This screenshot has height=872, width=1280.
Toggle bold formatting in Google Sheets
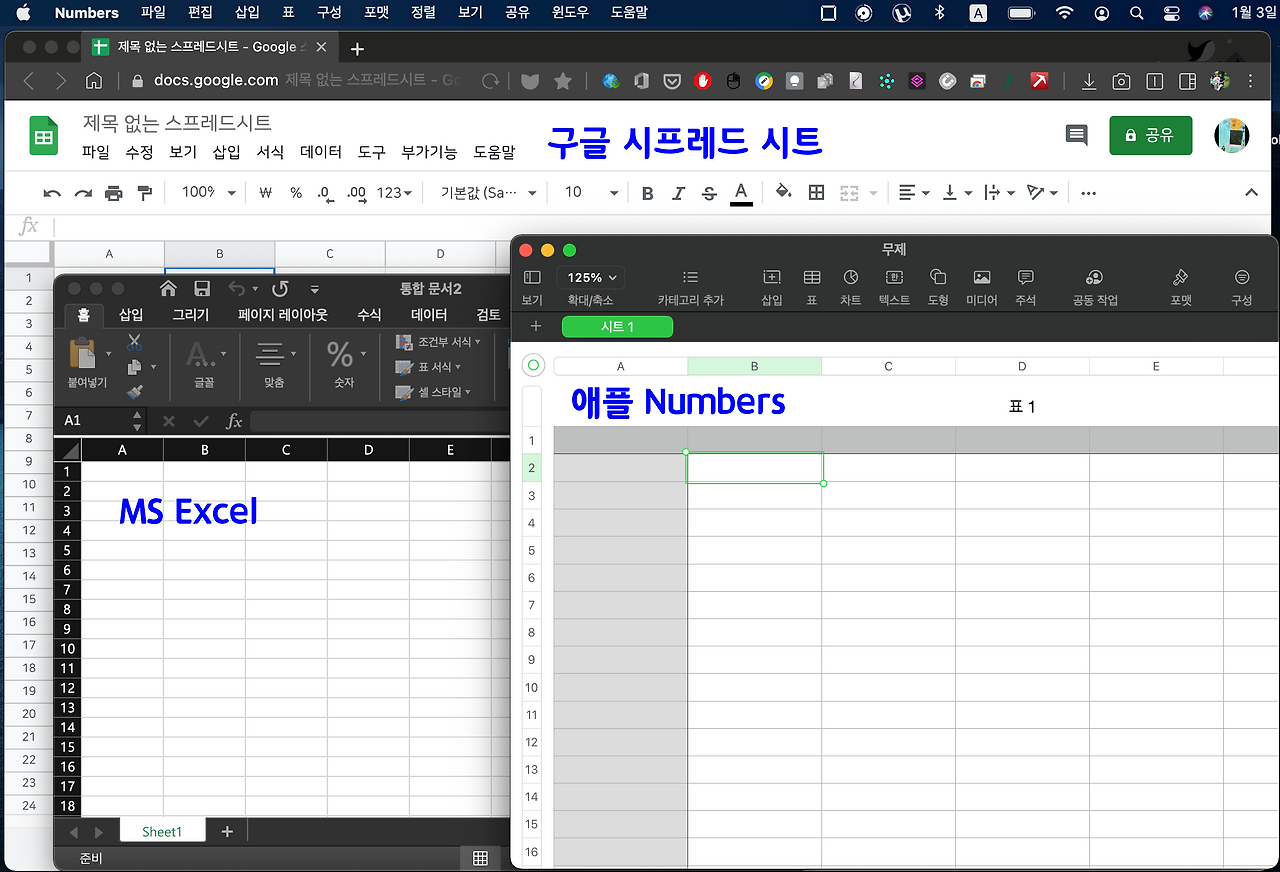[x=647, y=193]
